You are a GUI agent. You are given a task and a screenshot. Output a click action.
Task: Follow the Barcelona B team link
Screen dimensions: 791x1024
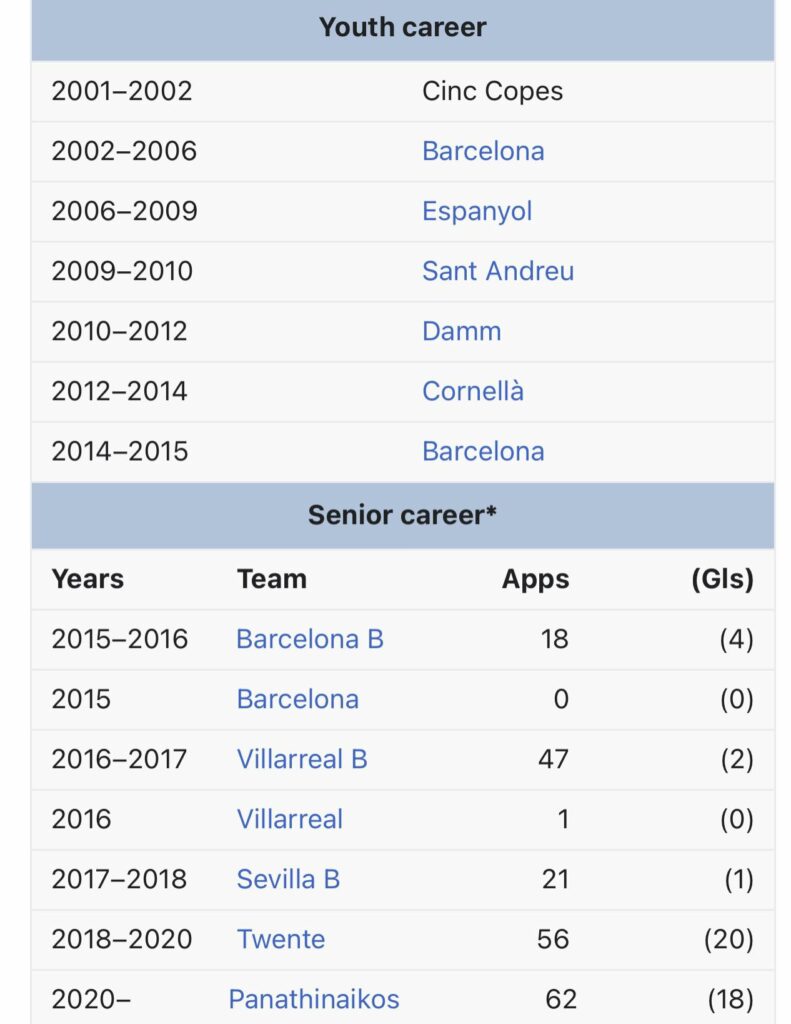(x=310, y=639)
